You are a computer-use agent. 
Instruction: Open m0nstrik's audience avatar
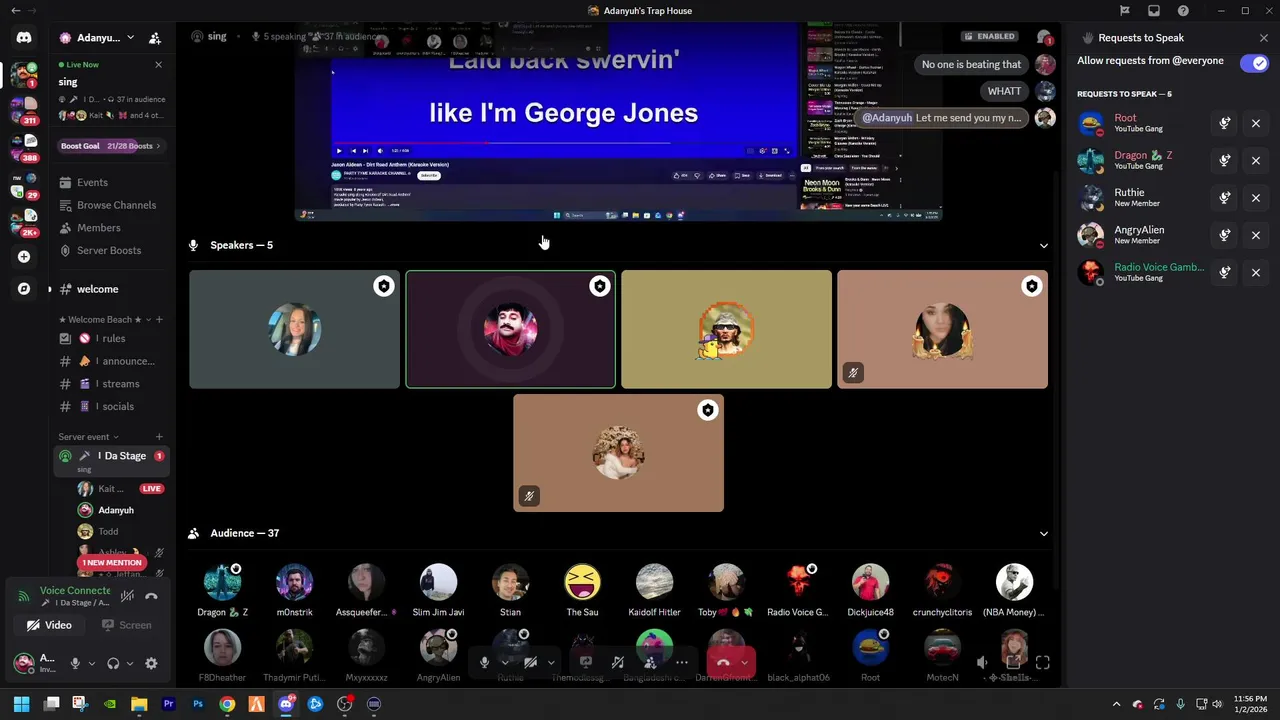pos(294,582)
